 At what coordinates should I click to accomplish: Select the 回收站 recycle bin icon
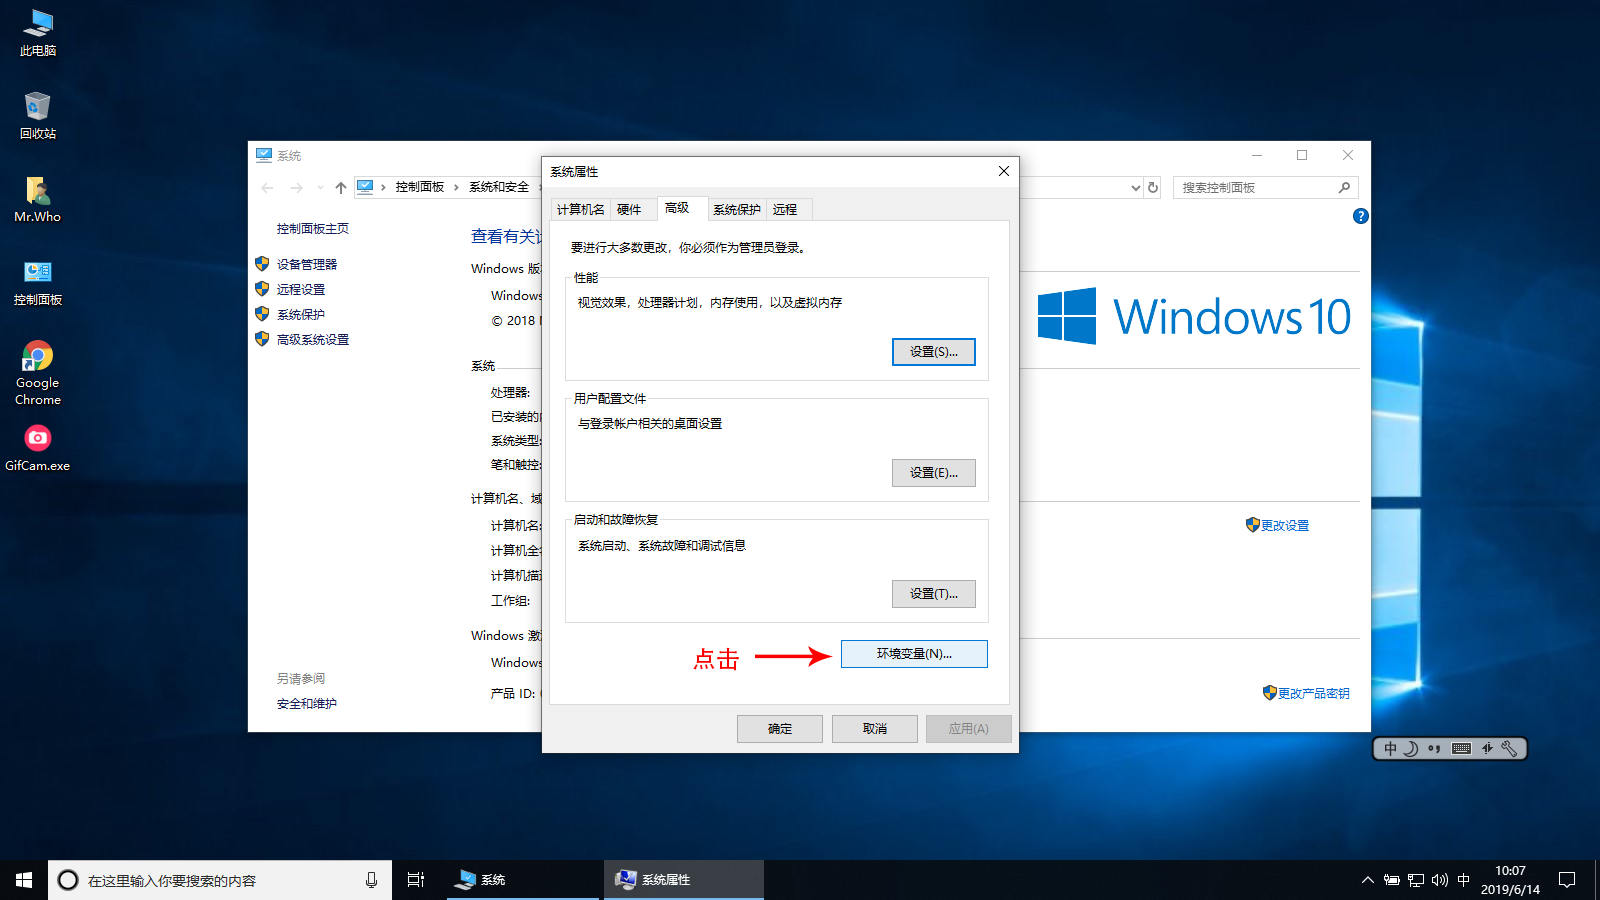click(x=38, y=116)
